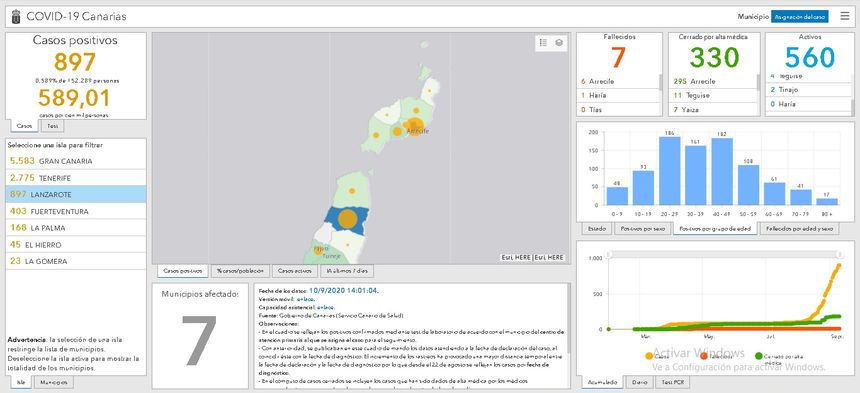Show the map legend list icon
860x393 pixels.
(x=543, y=43)
